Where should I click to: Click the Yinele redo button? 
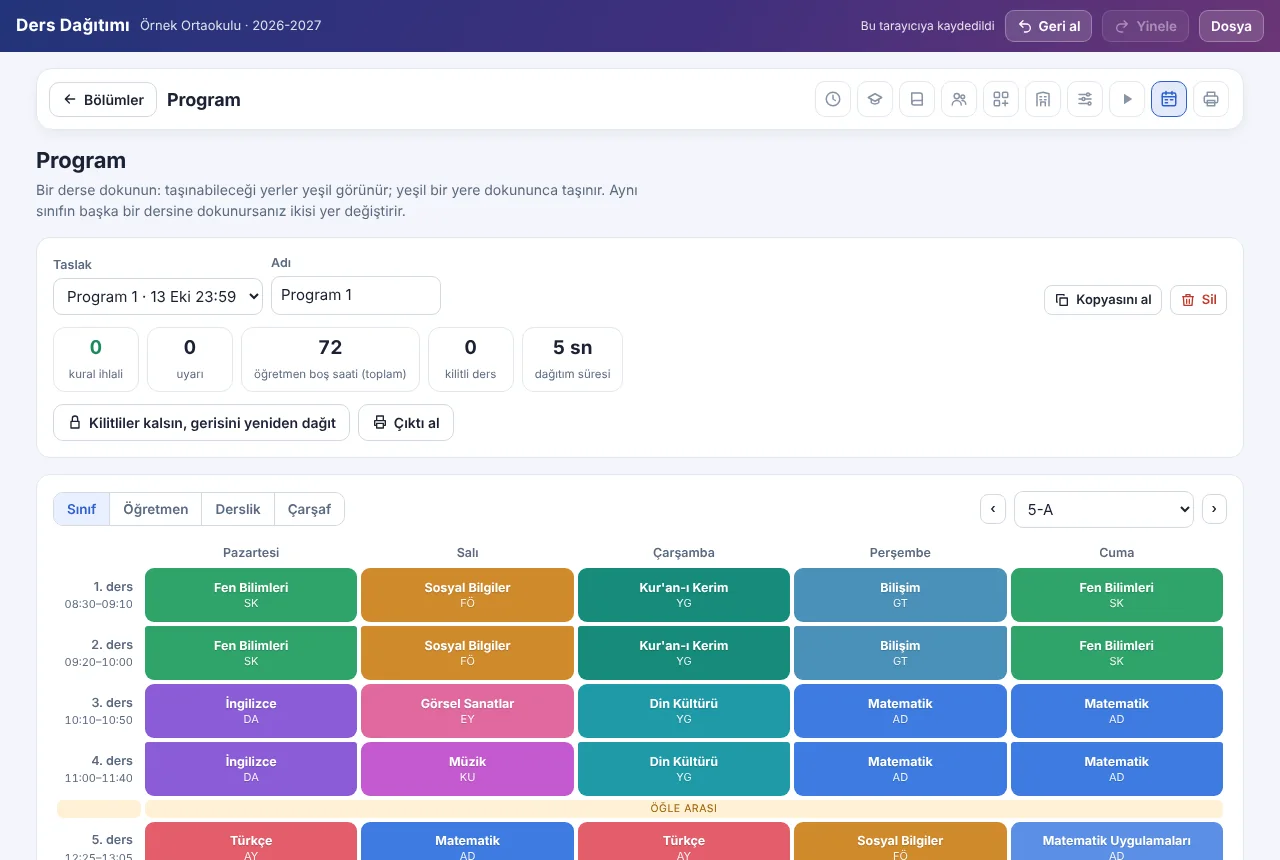point(1146,26)
